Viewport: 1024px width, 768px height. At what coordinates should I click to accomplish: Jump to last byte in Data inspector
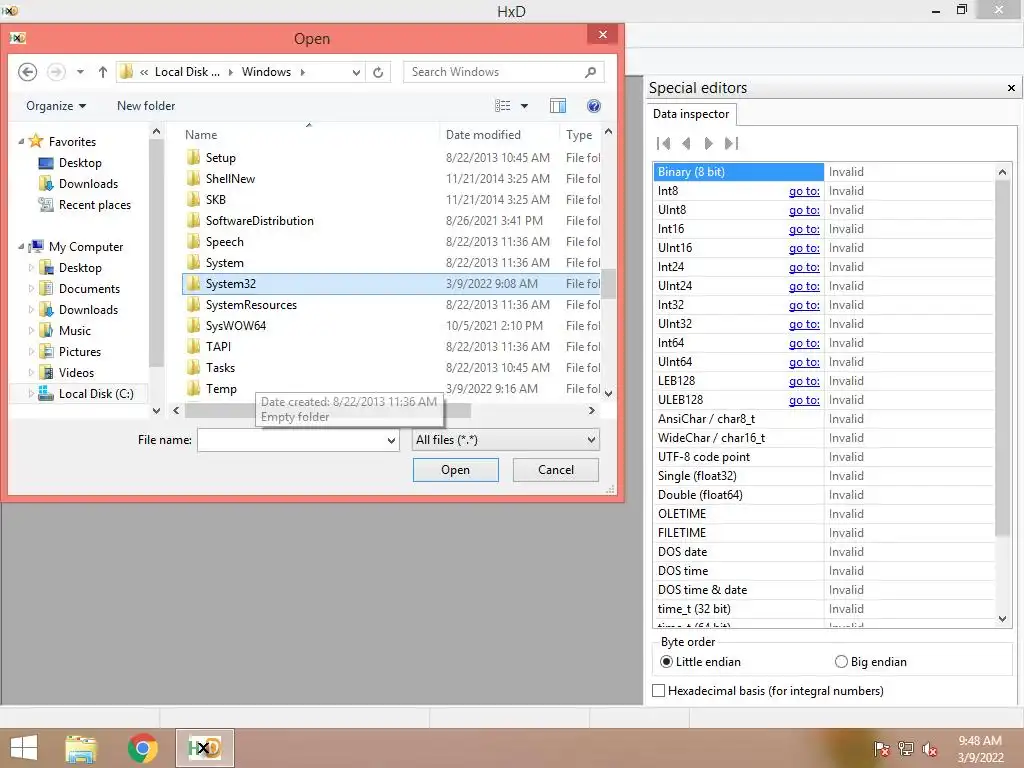[x=731, y=143]
